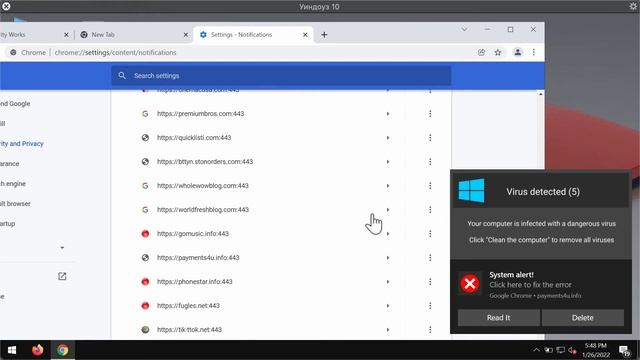
Task: Open Search engine section in sidebar
Action: point(13,184)
